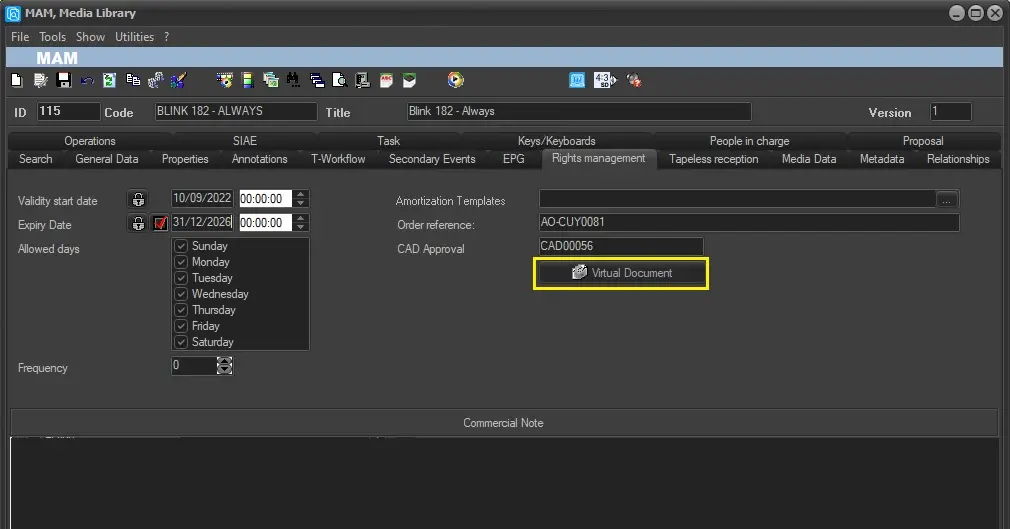Click the Virtual Document button
This screenshot has height=529, width=1010.
coord(621,273)
